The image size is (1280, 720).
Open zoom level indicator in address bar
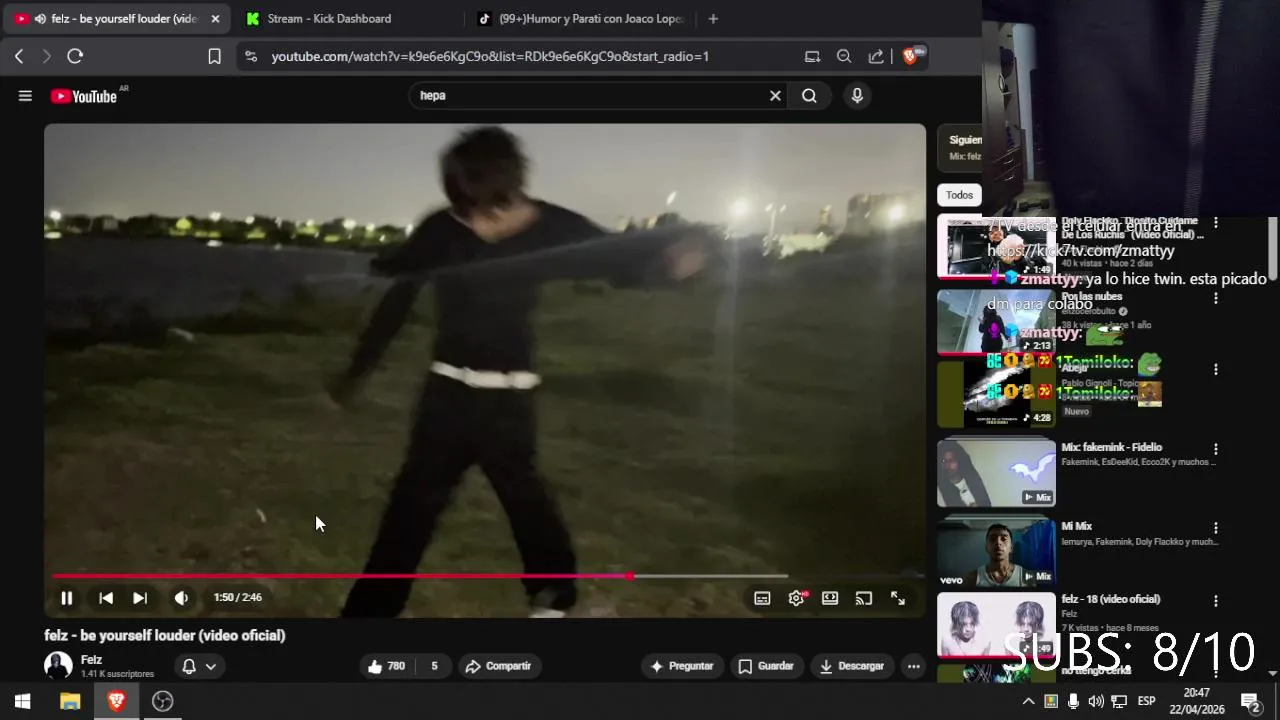[844, 57]
